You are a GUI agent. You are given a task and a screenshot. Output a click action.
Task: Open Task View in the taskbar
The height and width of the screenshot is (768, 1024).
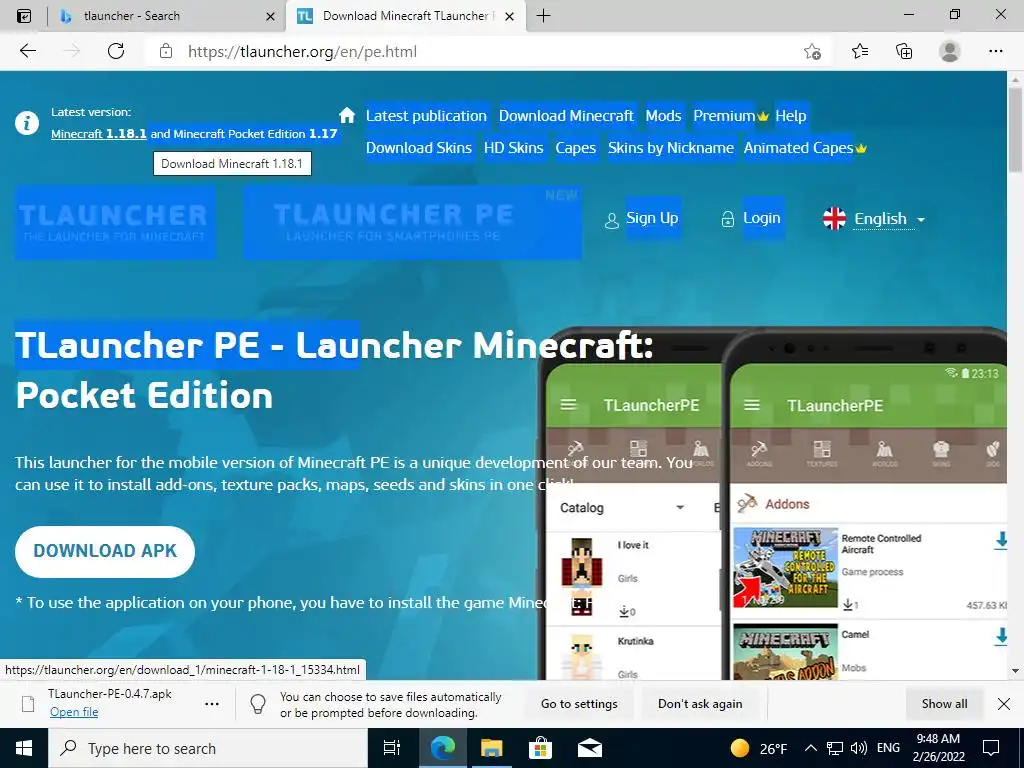coord(392,748)
